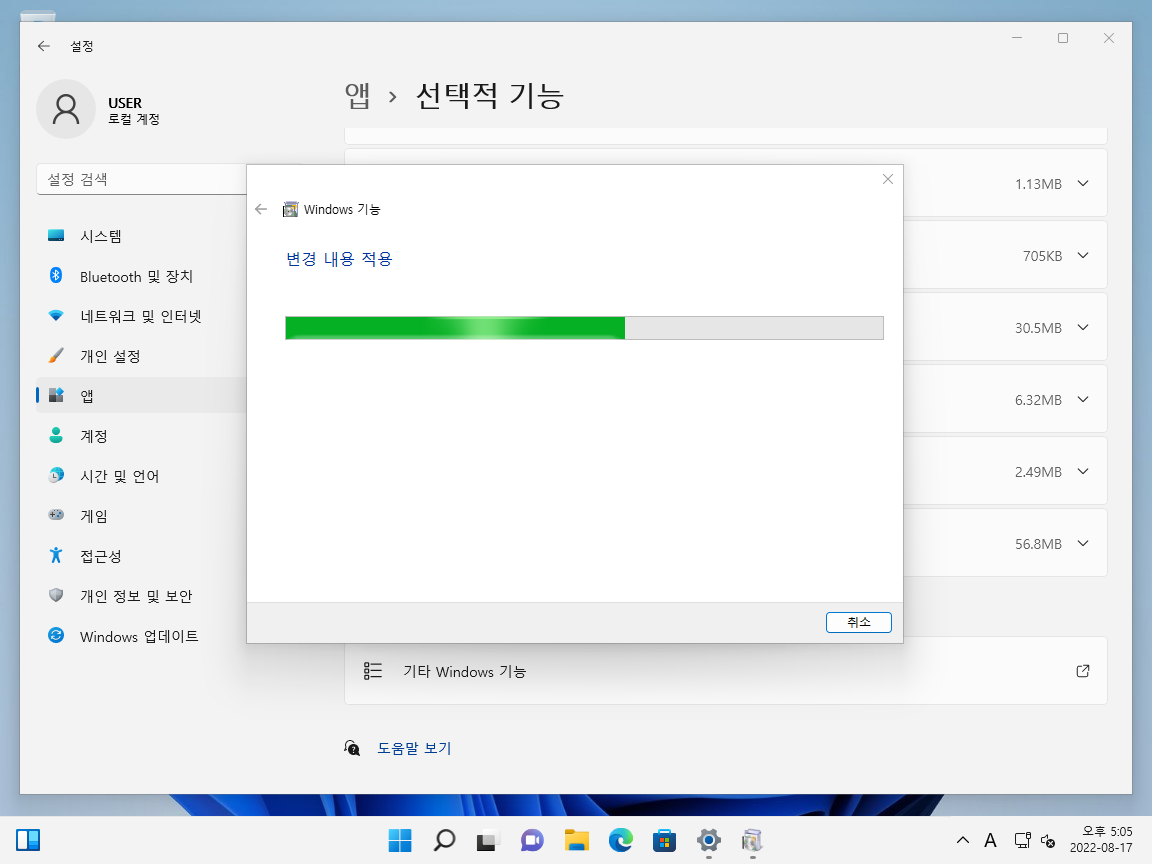This screenshot has height=864, width=1152.
Task: Click the green progress bar
Action: pos(584,328)
